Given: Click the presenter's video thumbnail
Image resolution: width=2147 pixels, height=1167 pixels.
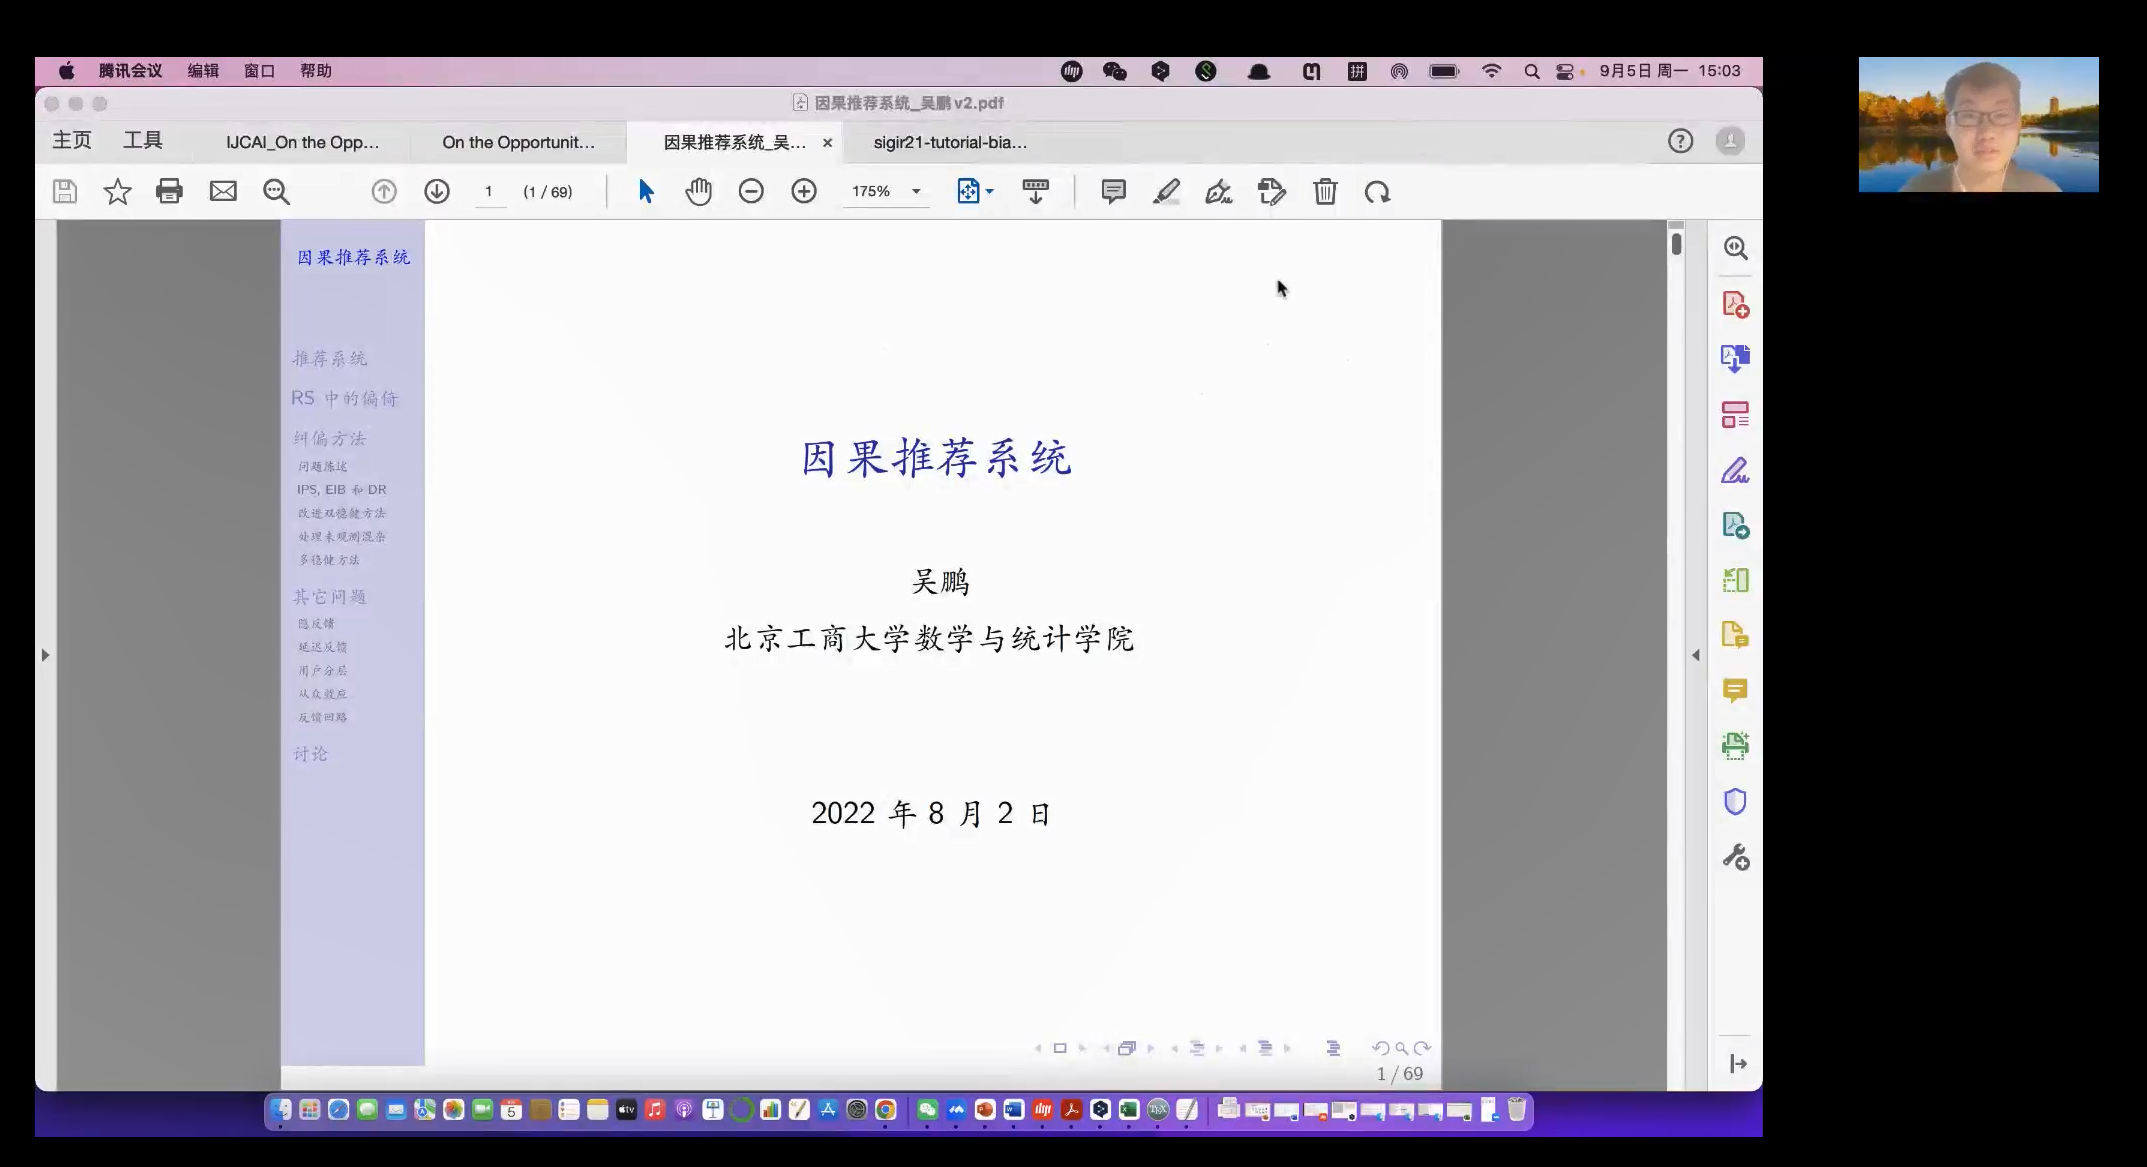Looking at the screenshot, I should coord(1978,124).
